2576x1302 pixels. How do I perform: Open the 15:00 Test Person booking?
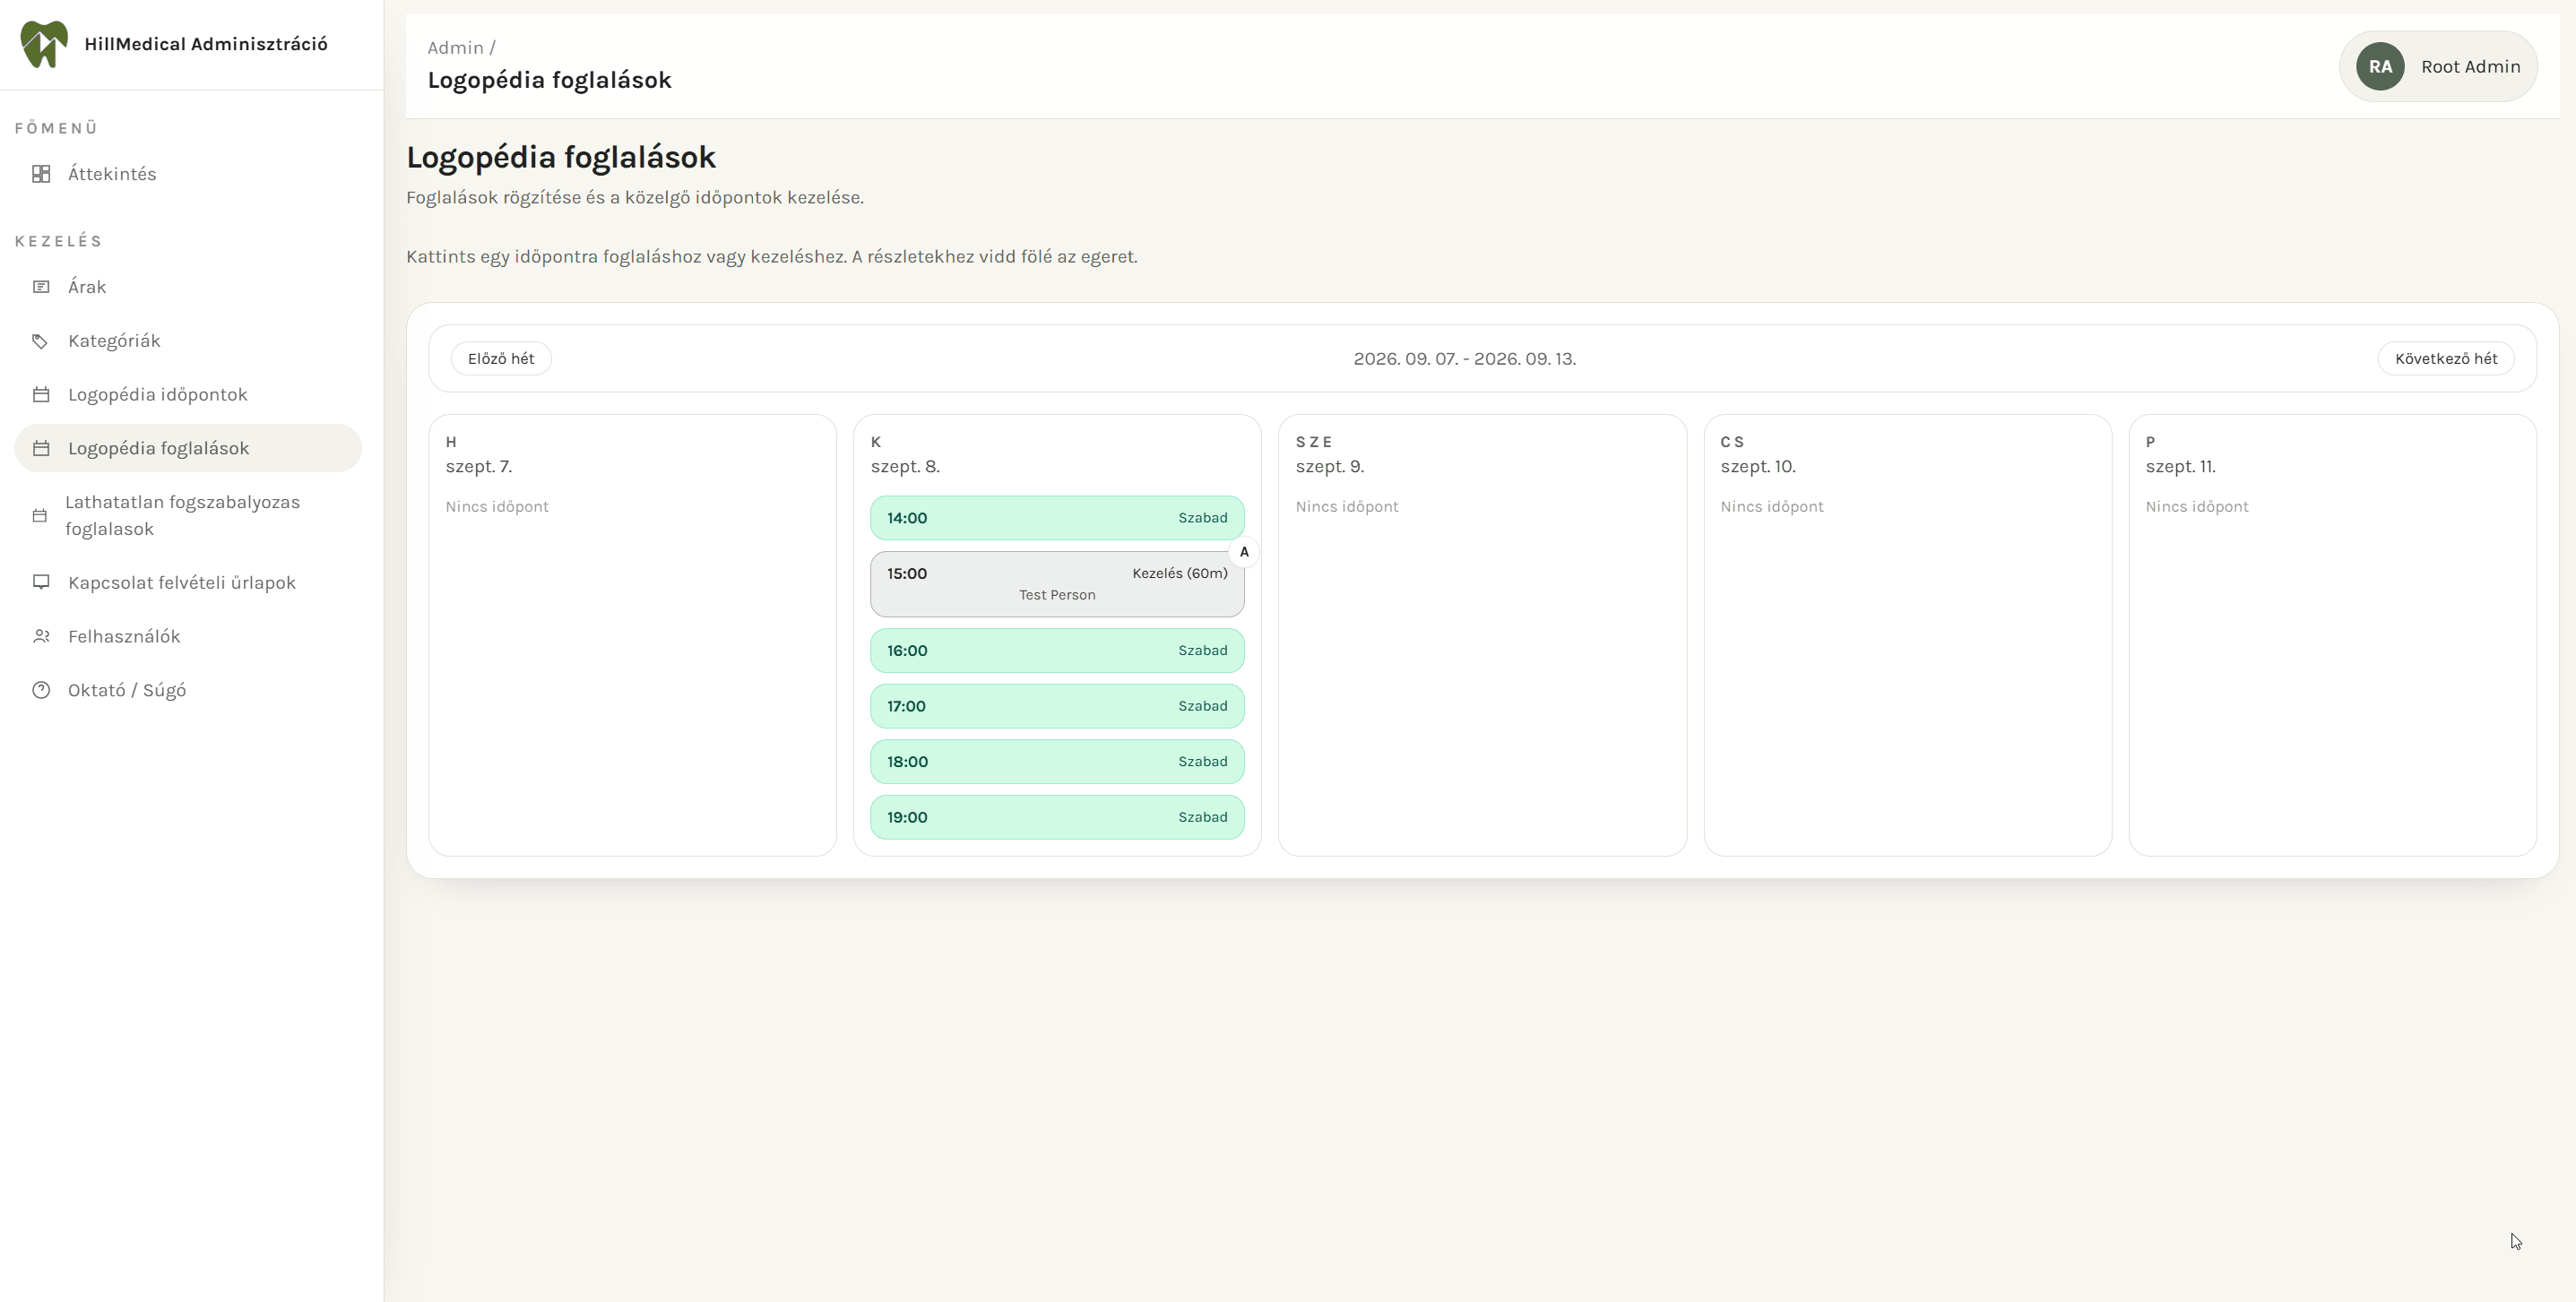point(1057,584)
